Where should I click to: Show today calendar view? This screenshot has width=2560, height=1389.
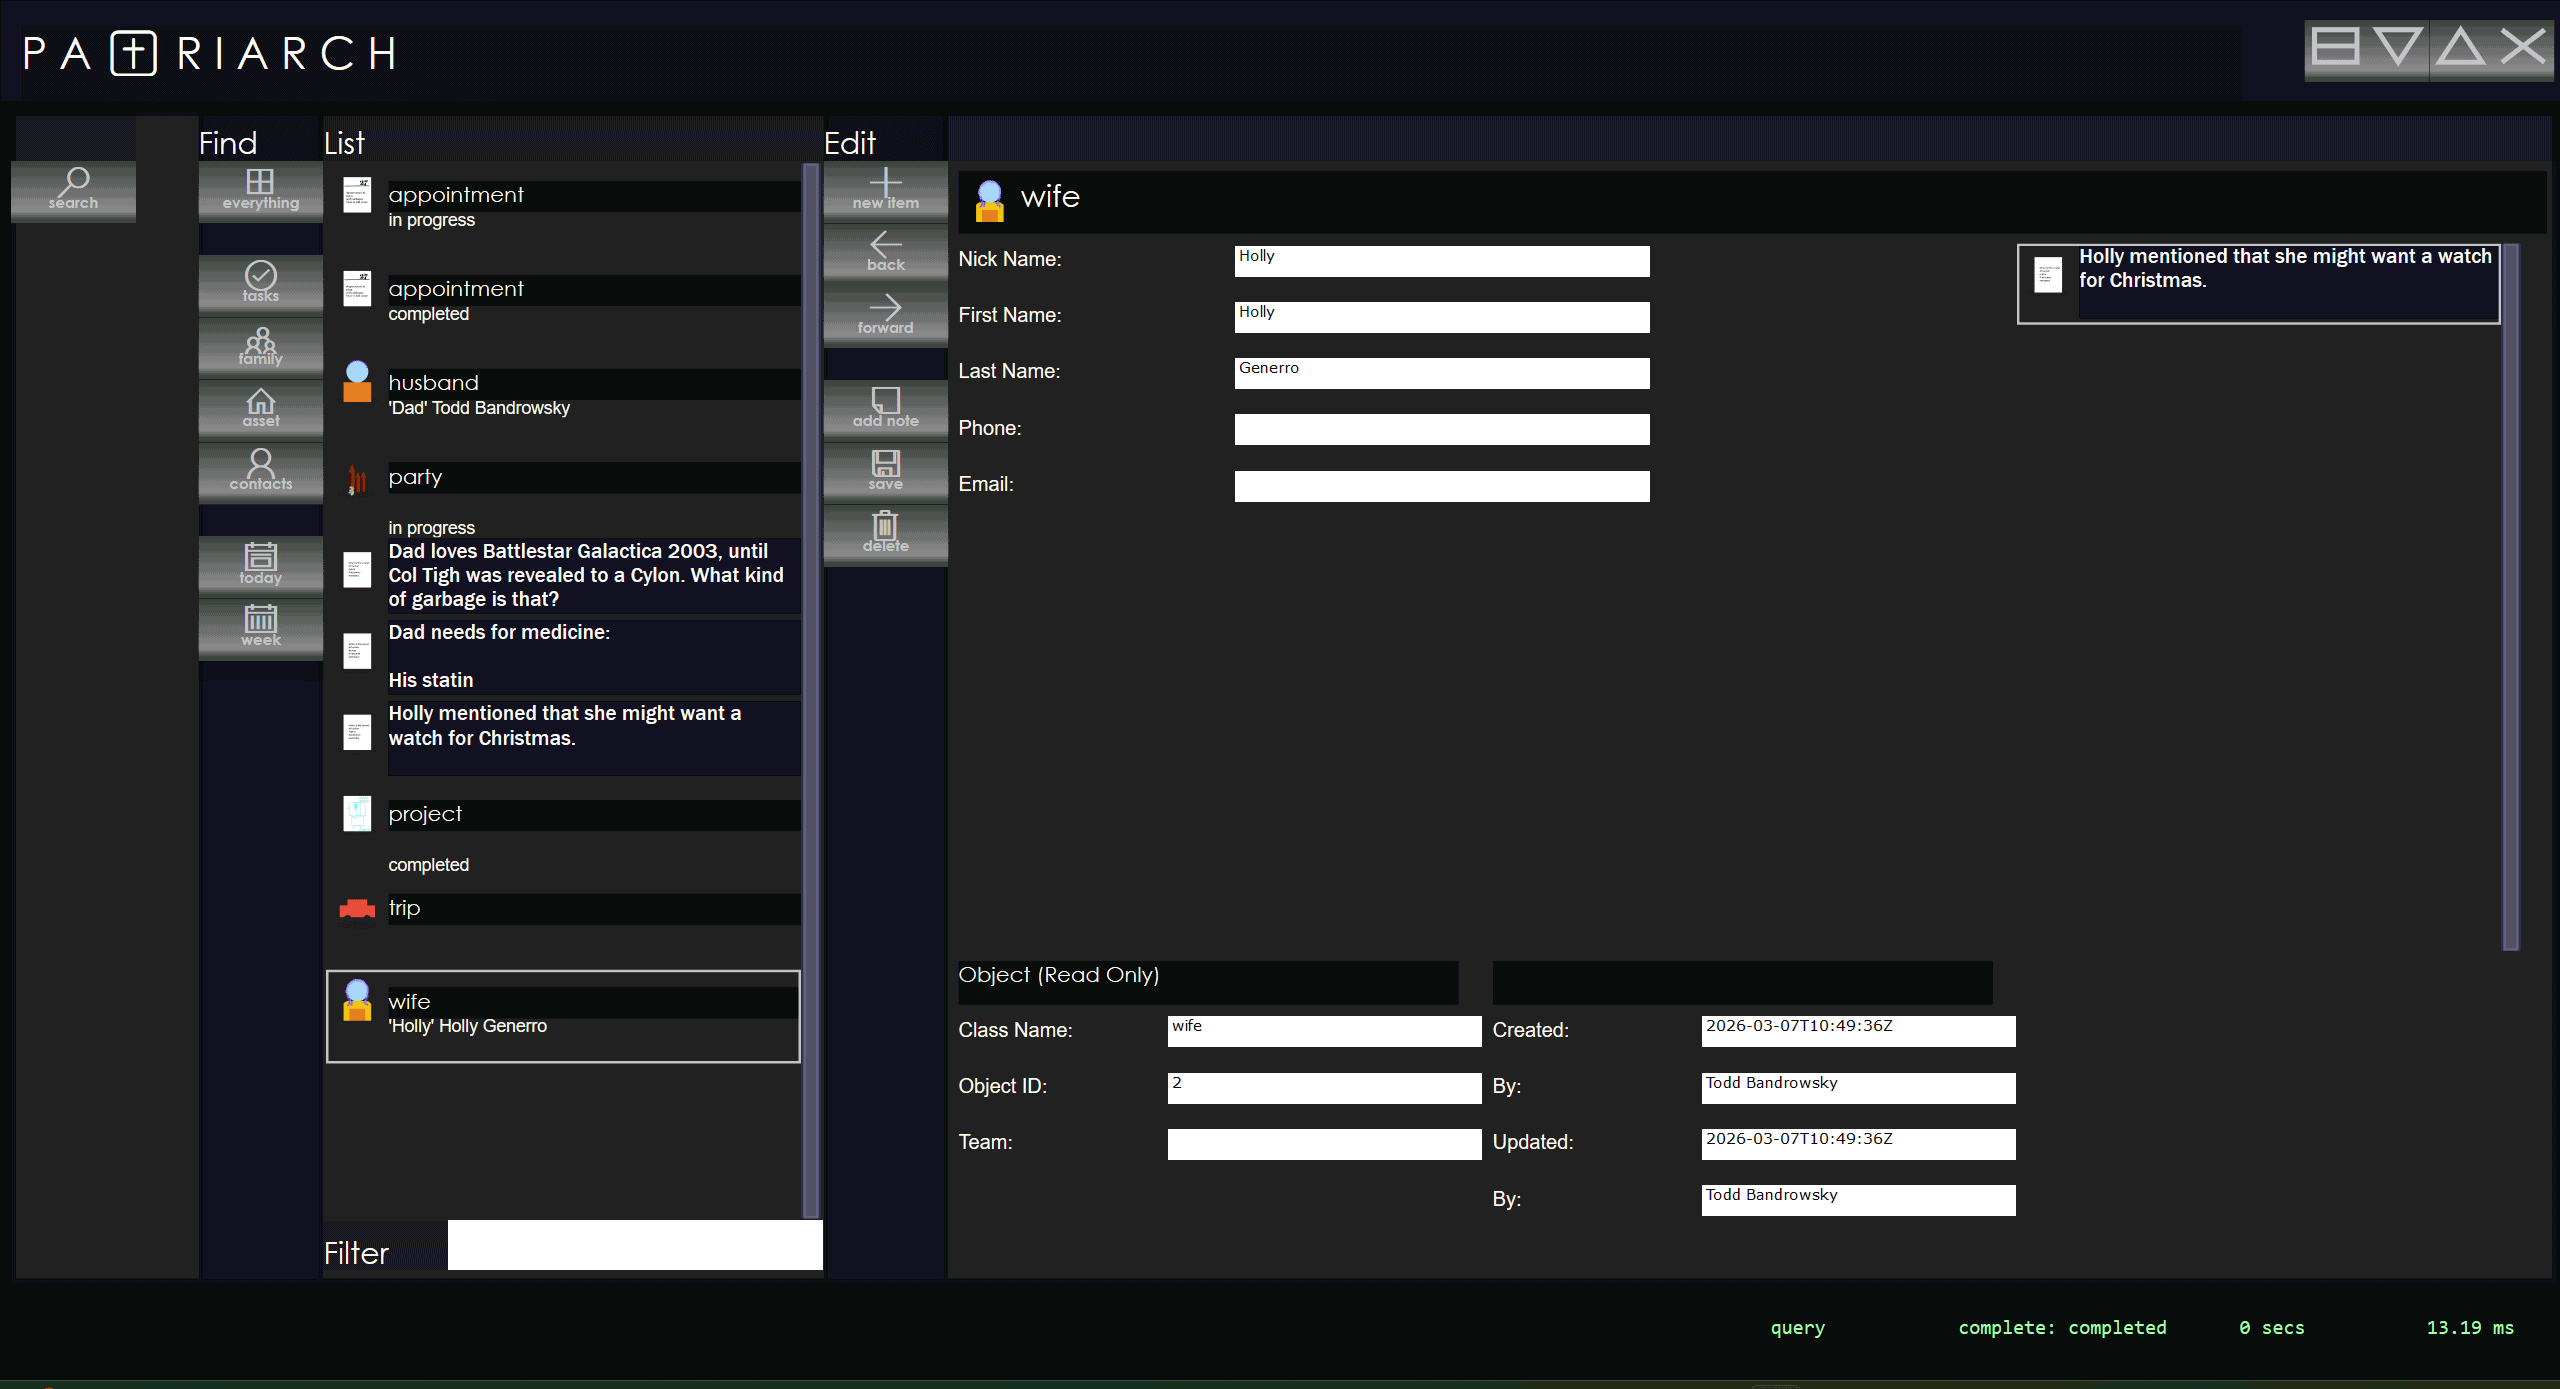coord(260,563)
